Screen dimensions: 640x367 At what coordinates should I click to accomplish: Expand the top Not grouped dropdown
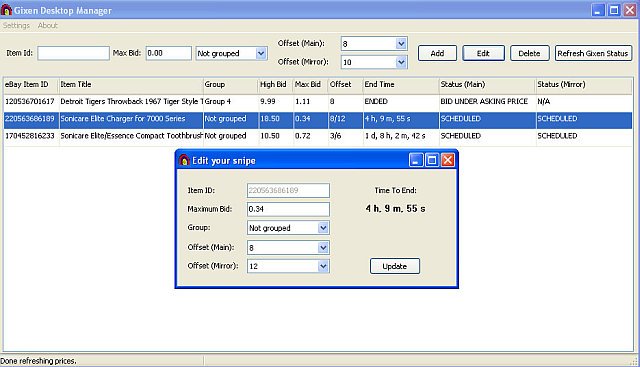[x=261, y=53]
